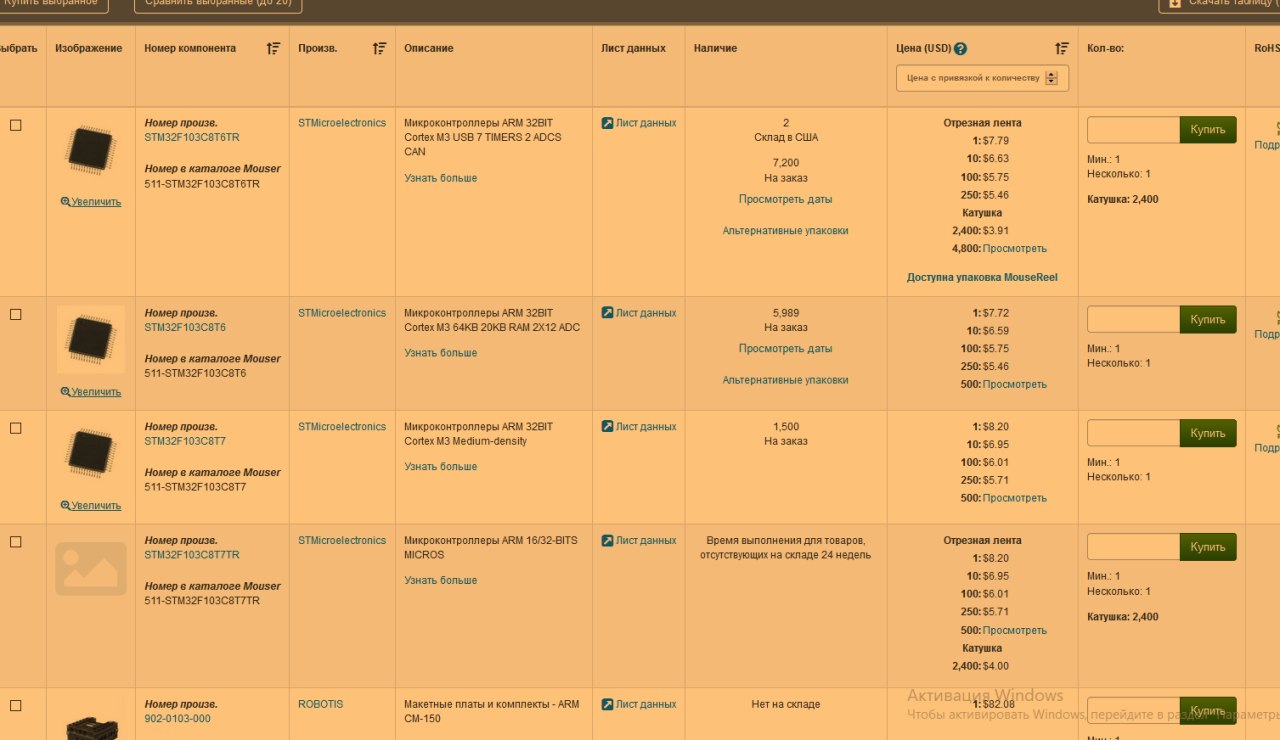The height and width of the screenshot is (740, 1280).
Task: Open the datasheet for 511-STM32F103C8T7
Action: tap(639, 427)
